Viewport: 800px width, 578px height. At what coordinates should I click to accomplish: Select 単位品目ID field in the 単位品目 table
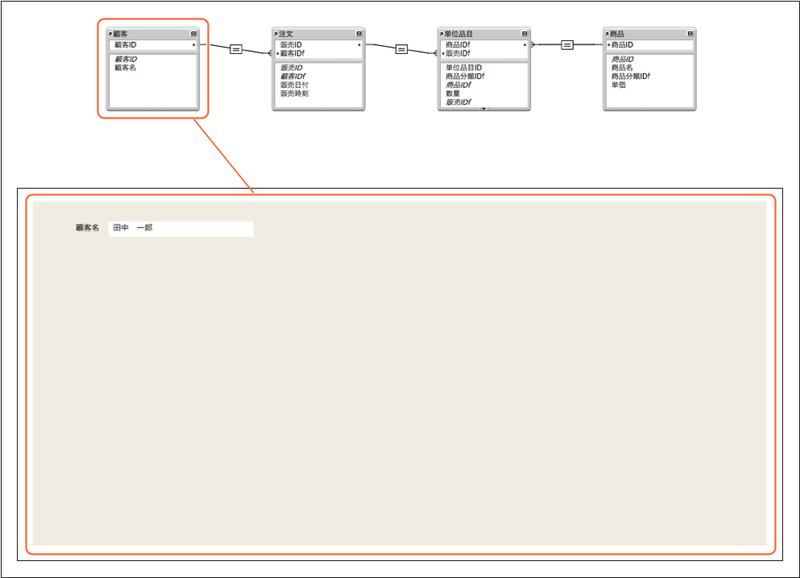pyautogui.click(x=464, y=67)
